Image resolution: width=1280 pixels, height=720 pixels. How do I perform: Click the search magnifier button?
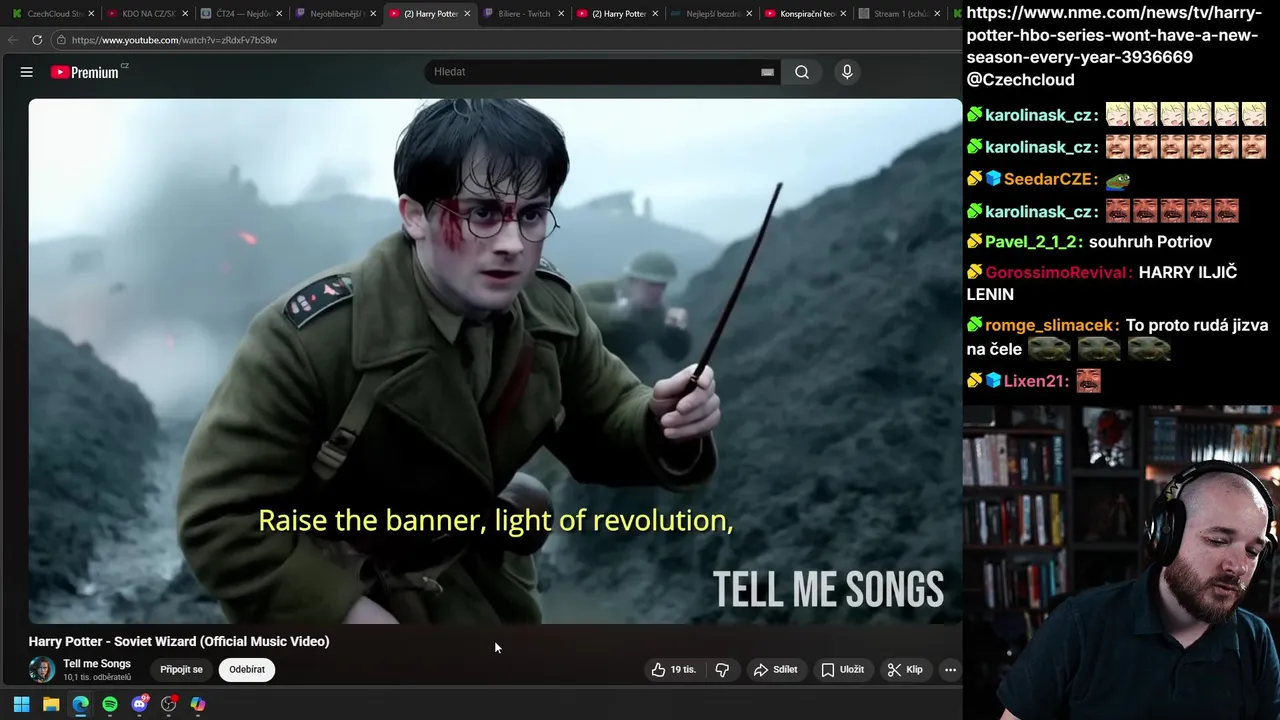click(x=802, y=72)
